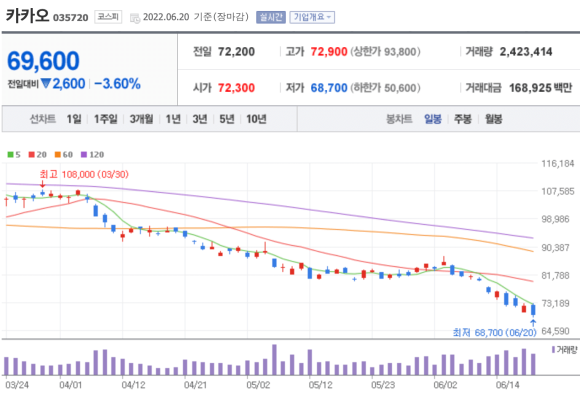Select the 5년 line chart tab
Screen dimensions: 580x395
(227, 119)
